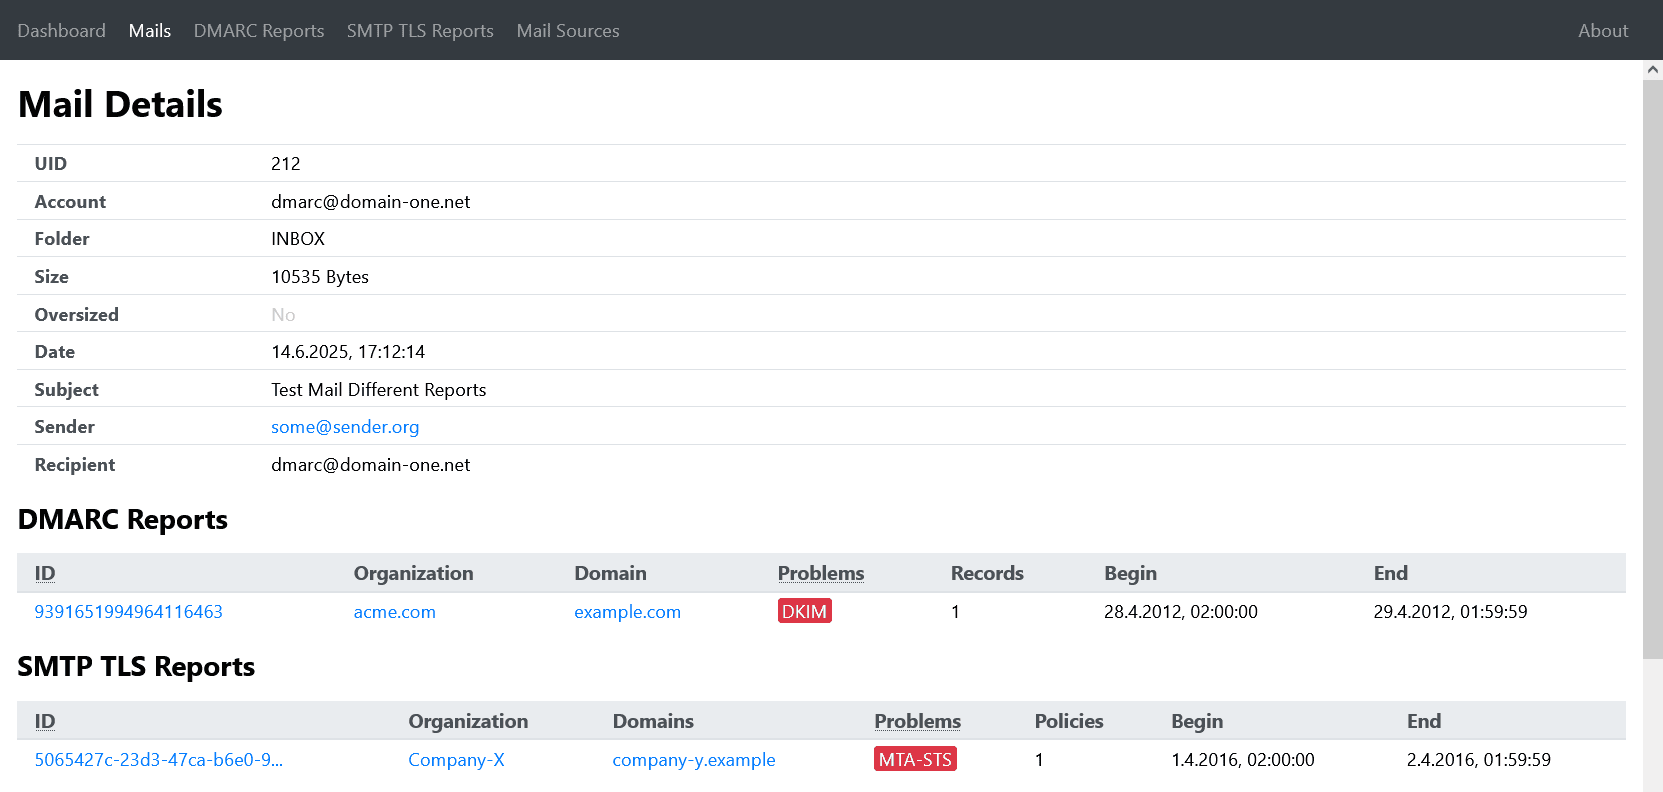Click TLS begin date 1.4.2016, 02:00:00
Screen dimensions: 1663x792
[1243, 760]
